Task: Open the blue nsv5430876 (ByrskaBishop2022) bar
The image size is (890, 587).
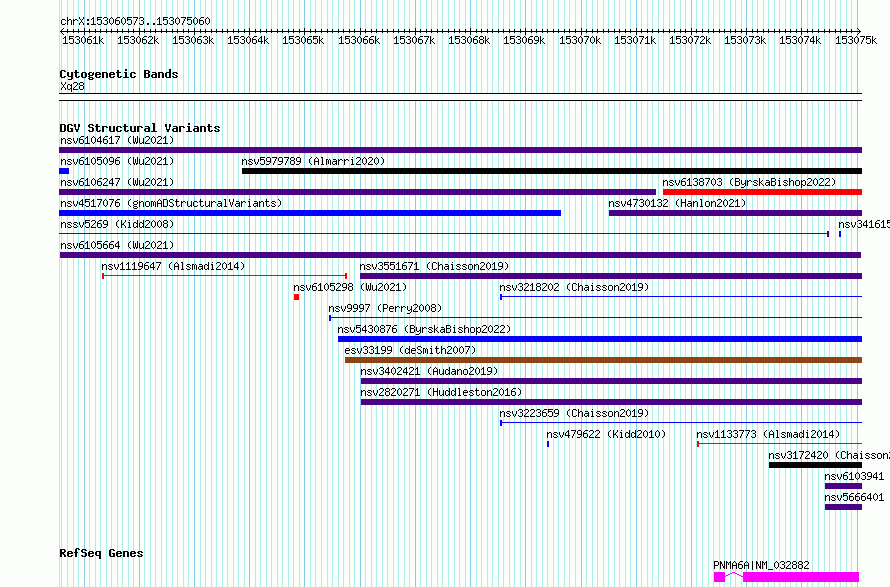Action: 600,339
